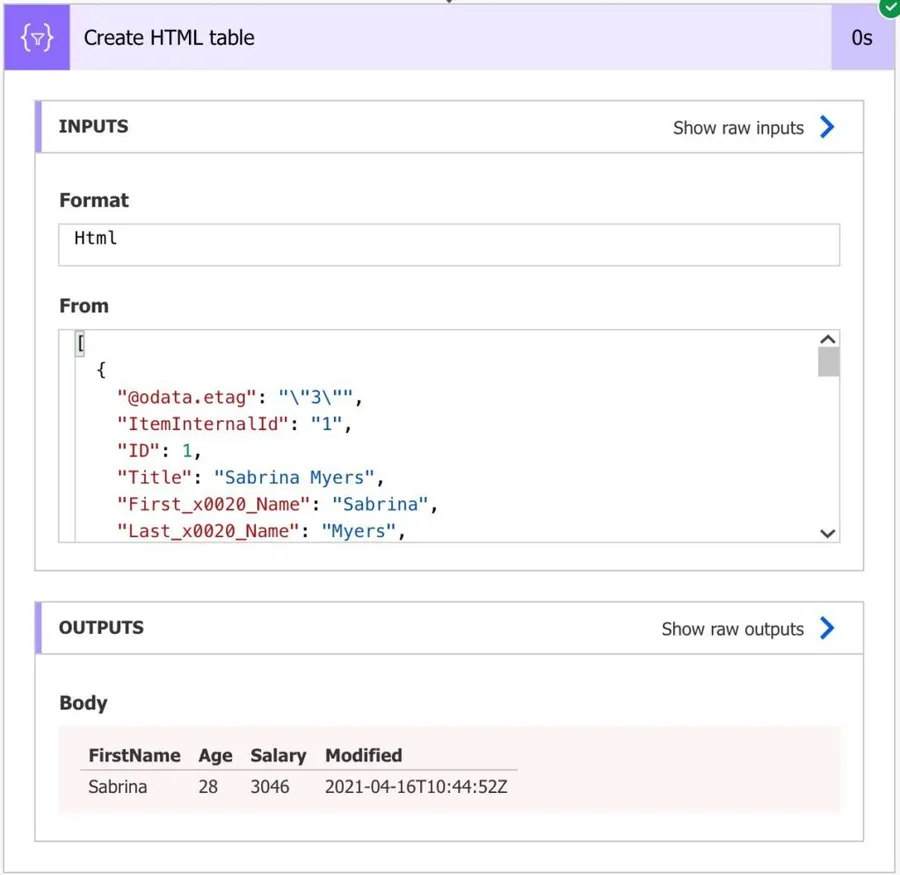This screenshot has height=875, width=900.
Task: Click the green success checkmark badge
Action: click(x=889, y=6)
